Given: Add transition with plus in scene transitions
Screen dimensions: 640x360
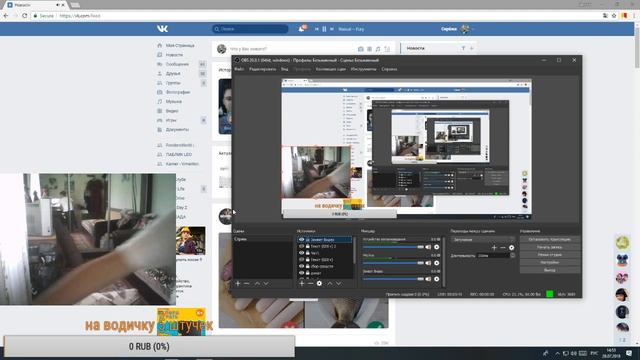Looking at the screenshot, I should pos(494,247).
